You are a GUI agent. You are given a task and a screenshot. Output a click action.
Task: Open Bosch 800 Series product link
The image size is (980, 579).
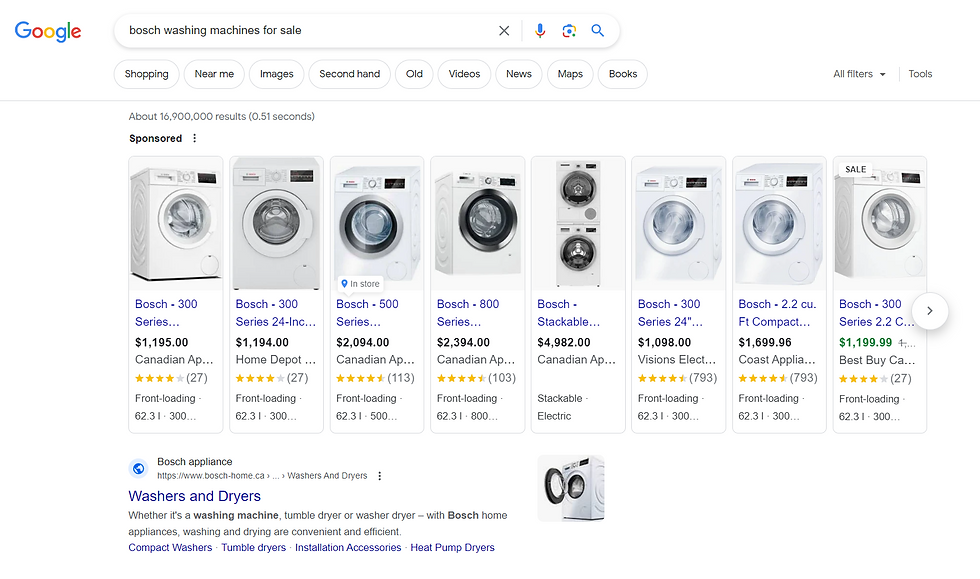pos(468,313)
